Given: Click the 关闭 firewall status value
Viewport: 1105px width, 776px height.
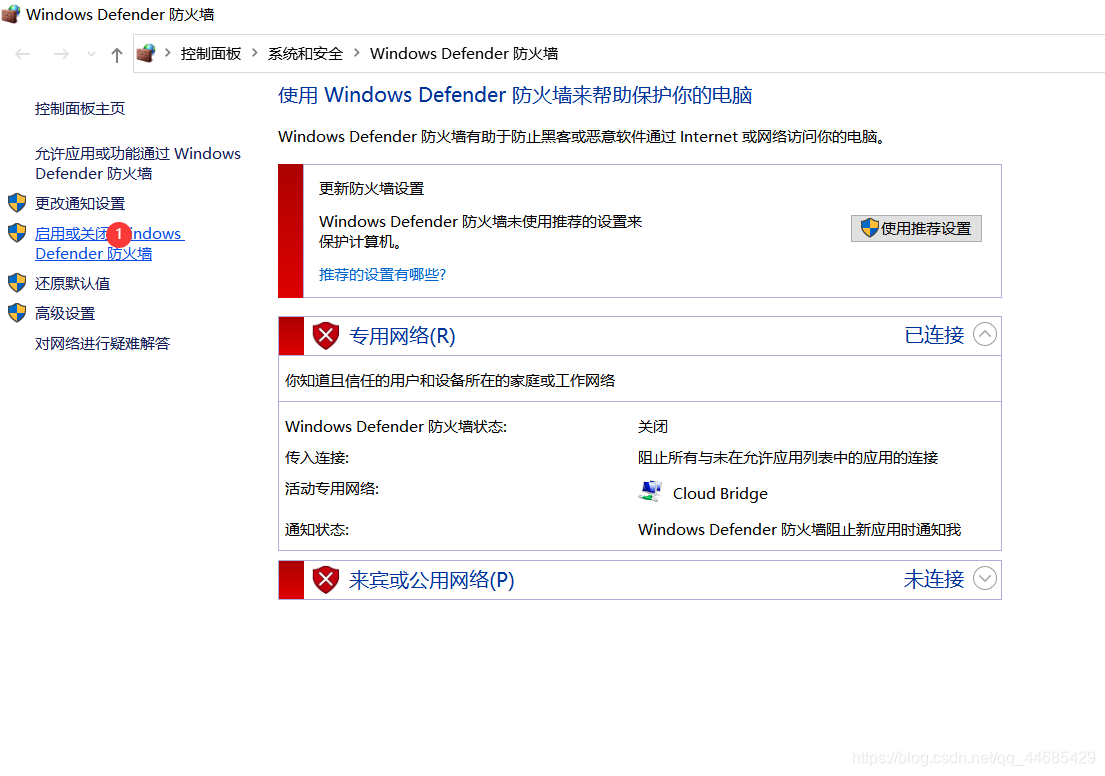Looking at the screenshot, I should (653, 426).
